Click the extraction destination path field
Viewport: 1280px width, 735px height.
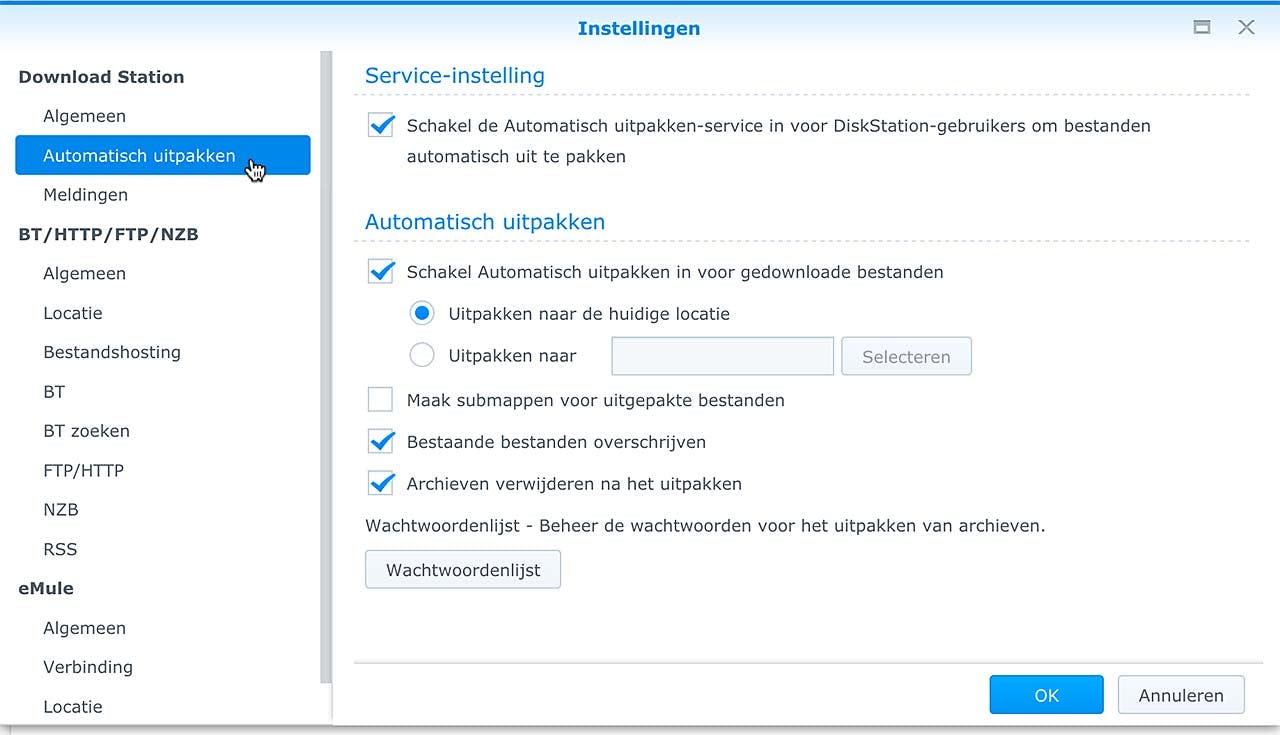coord(722,355)
